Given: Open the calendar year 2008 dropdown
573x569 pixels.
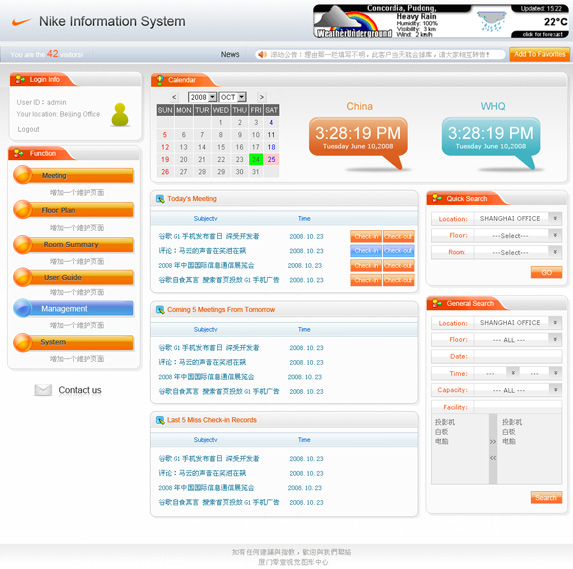Looking at the screenshot, I should click(x=202, y=97).
